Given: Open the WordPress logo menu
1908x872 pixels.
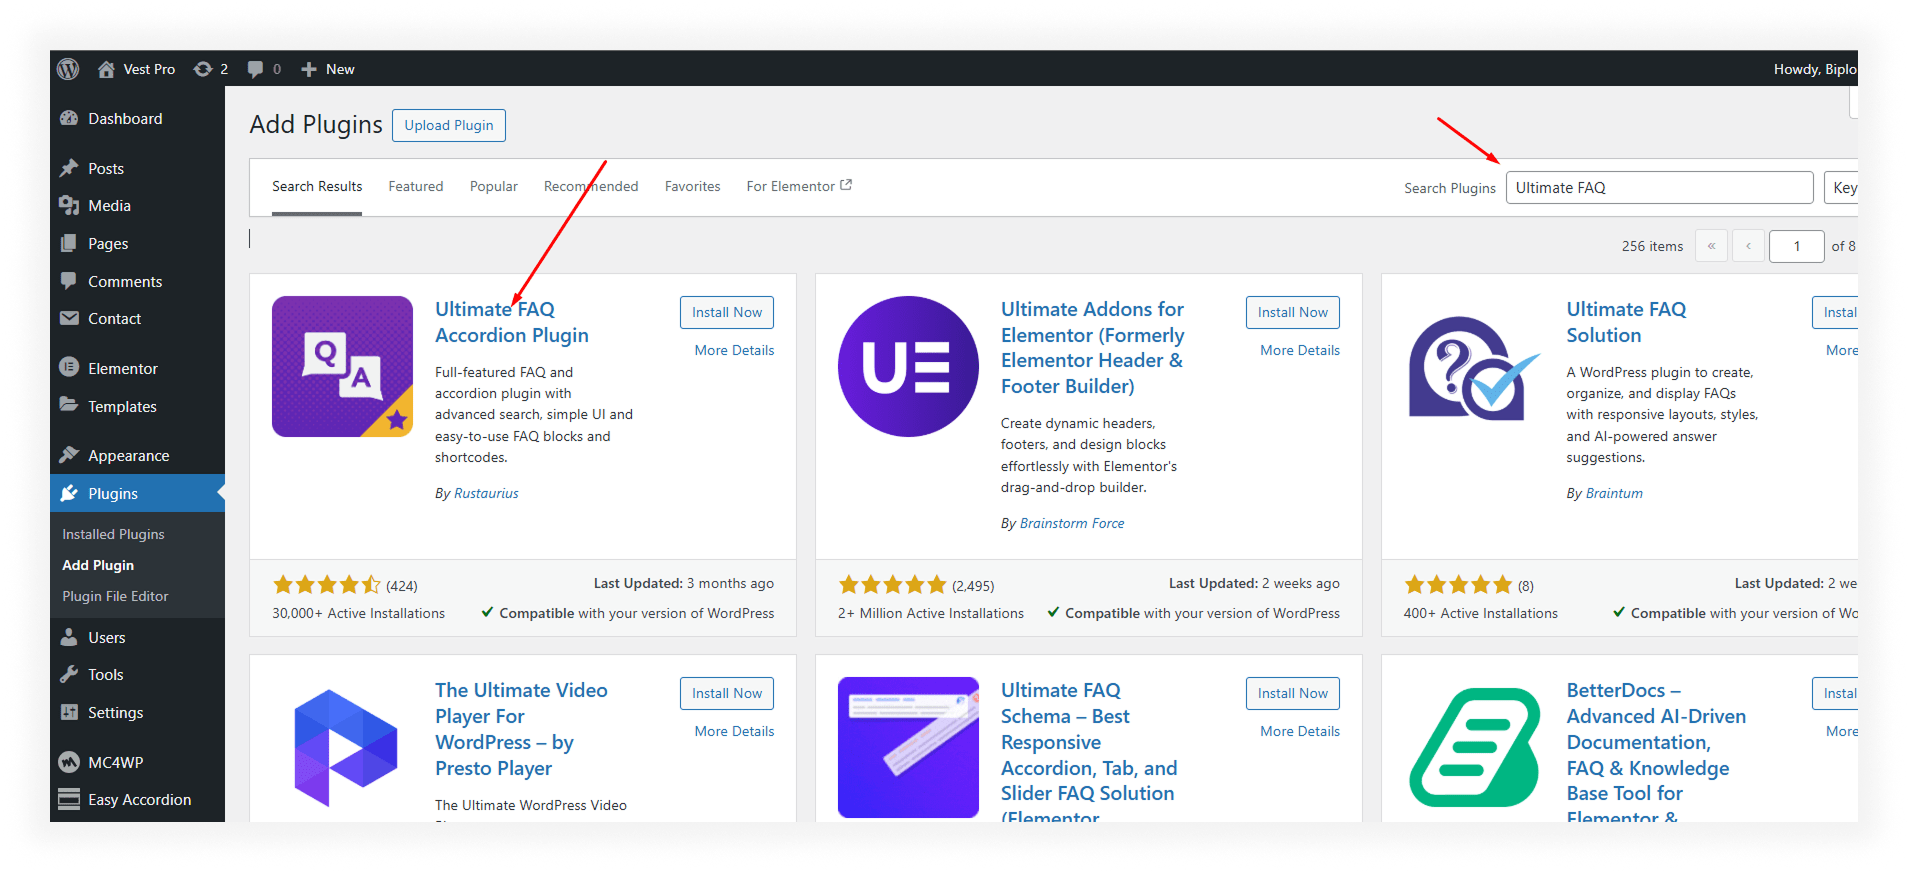Looking at the screenshot, I should [x=68, y=69].
